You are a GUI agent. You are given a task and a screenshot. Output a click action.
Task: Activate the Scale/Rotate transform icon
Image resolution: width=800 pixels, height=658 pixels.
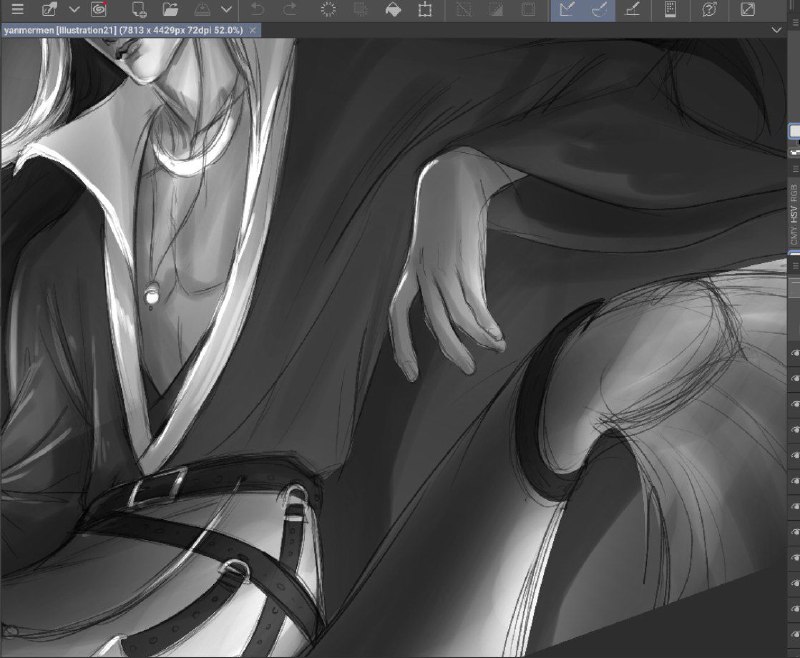click(424, 9)
